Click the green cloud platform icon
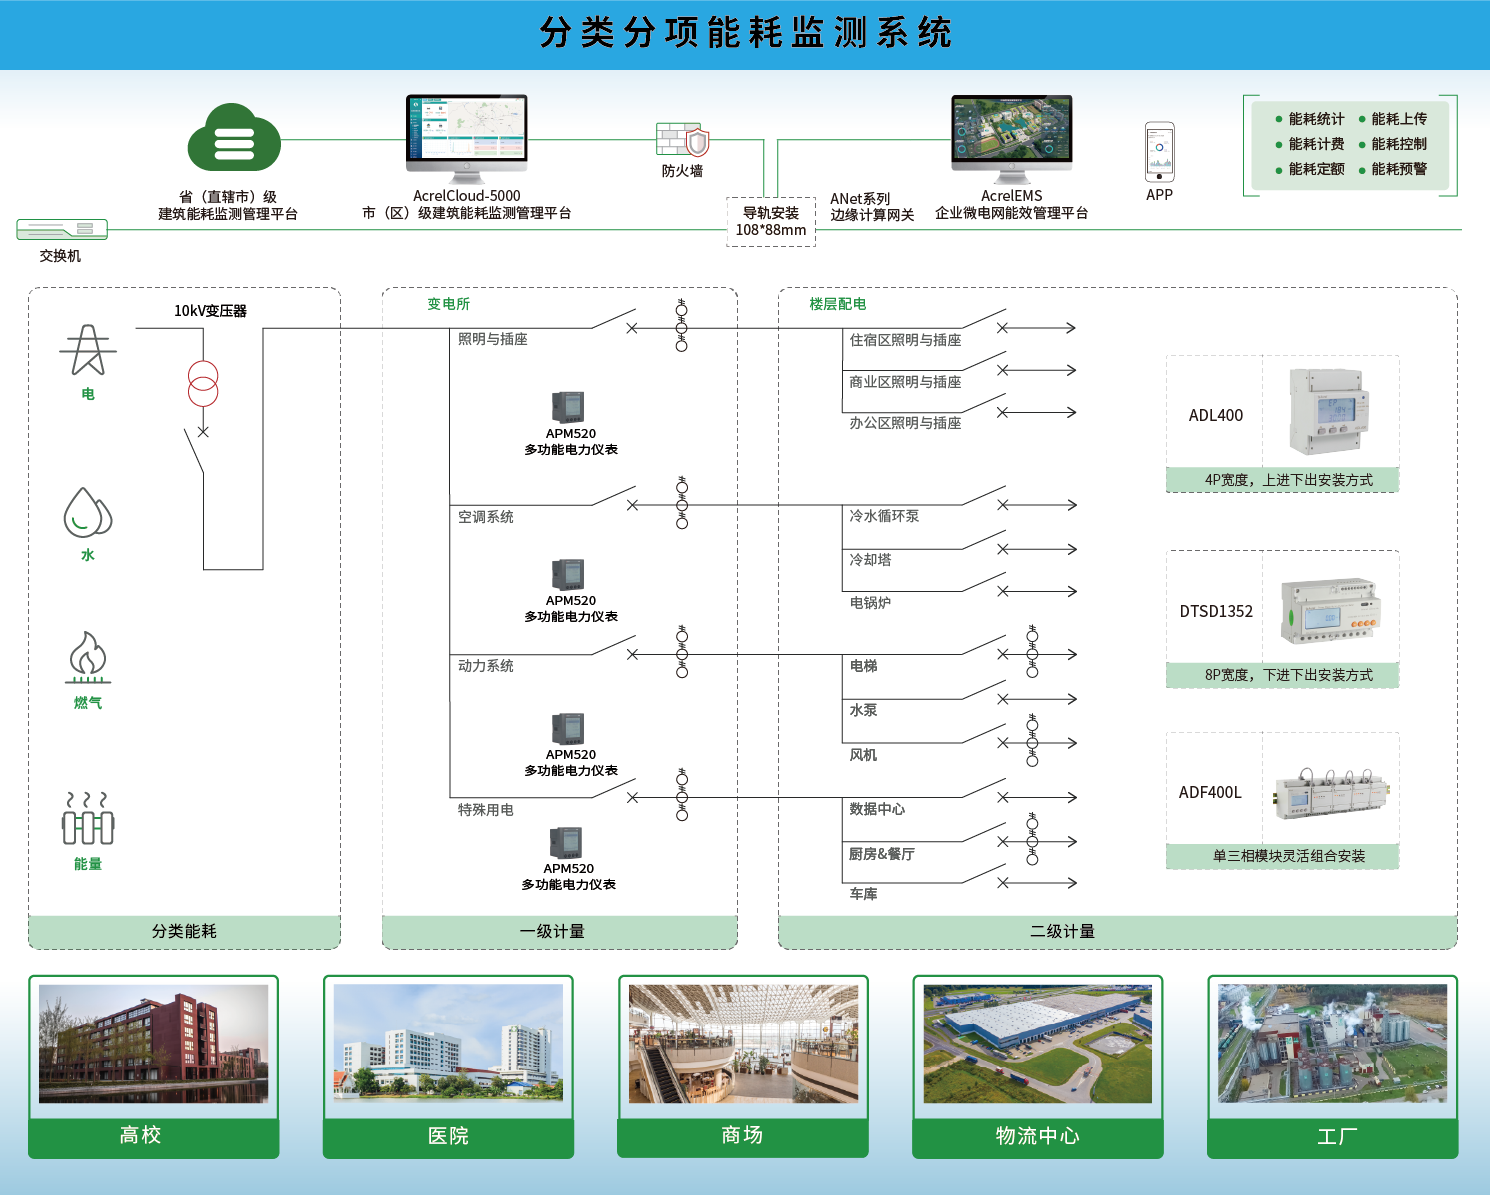1490x1195 pixels. click(x=234, y=140)
